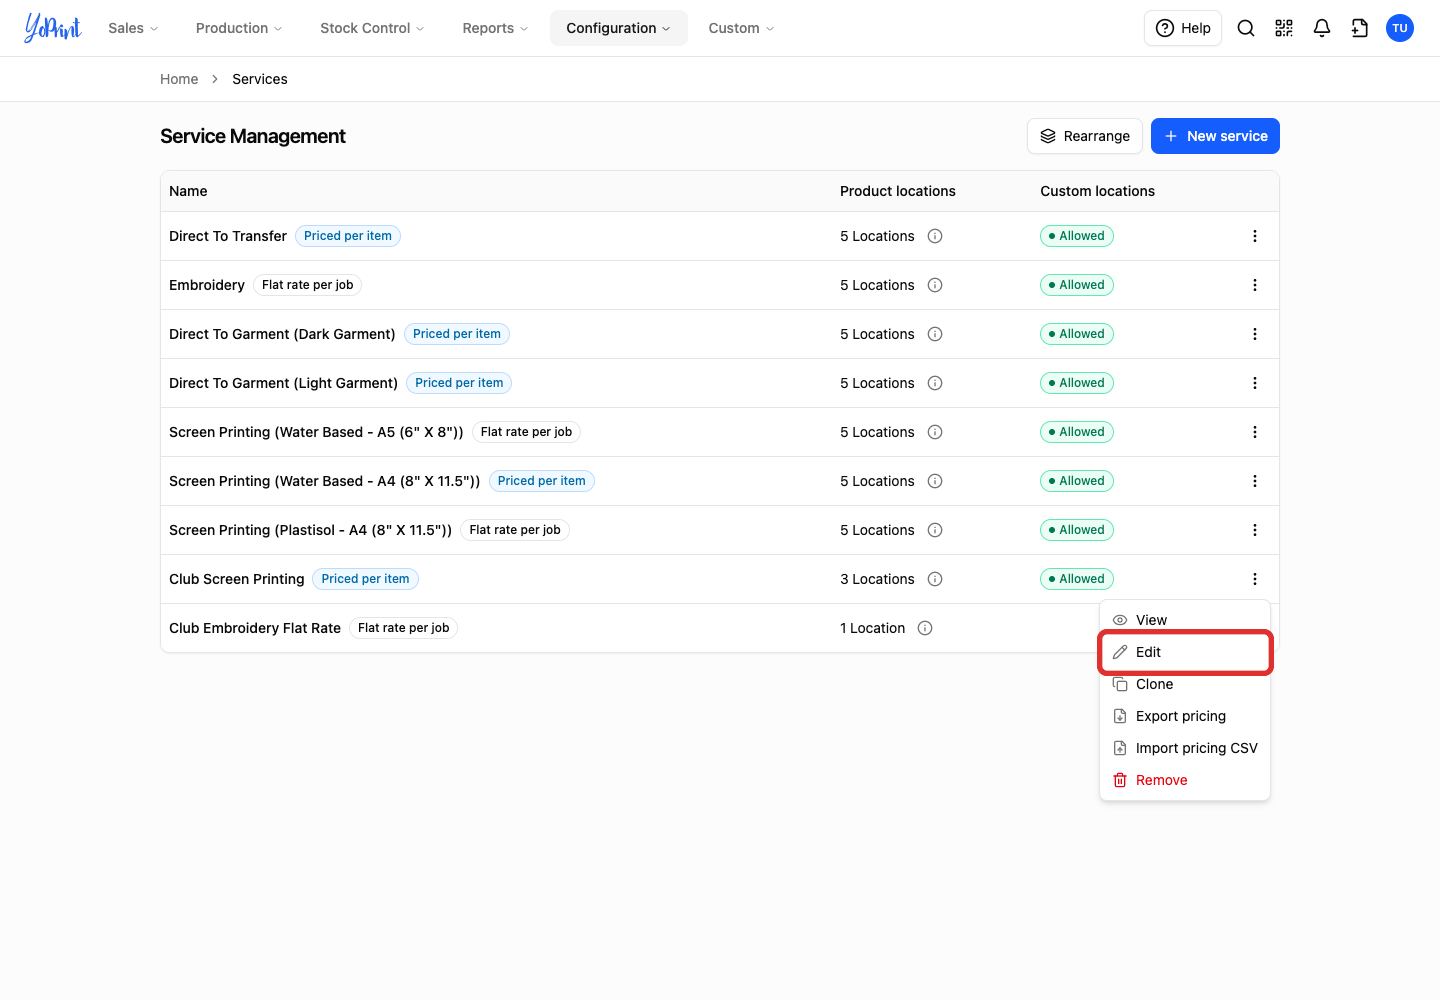Click the document import icon in the header
The image size is (1440, 1000).
1360,28
